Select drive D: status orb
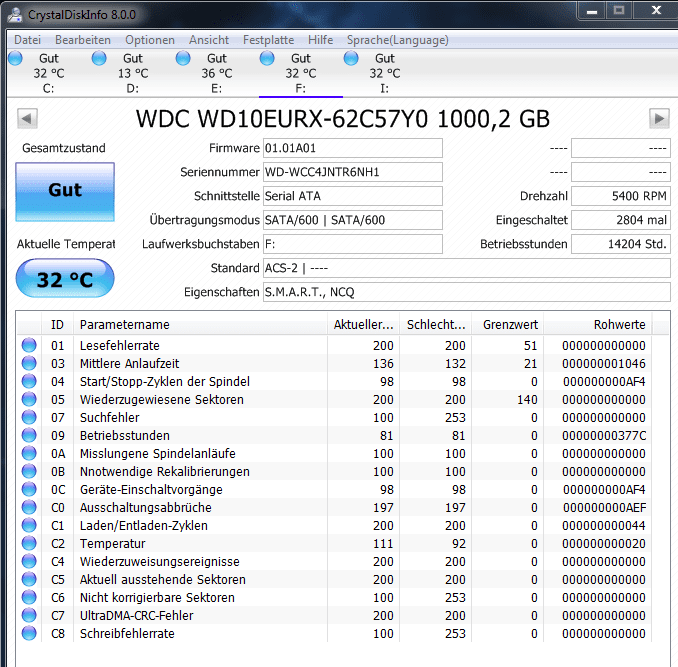Image resolution: width=678 pixels, height=667 pixels. click(x=99, y=58)
